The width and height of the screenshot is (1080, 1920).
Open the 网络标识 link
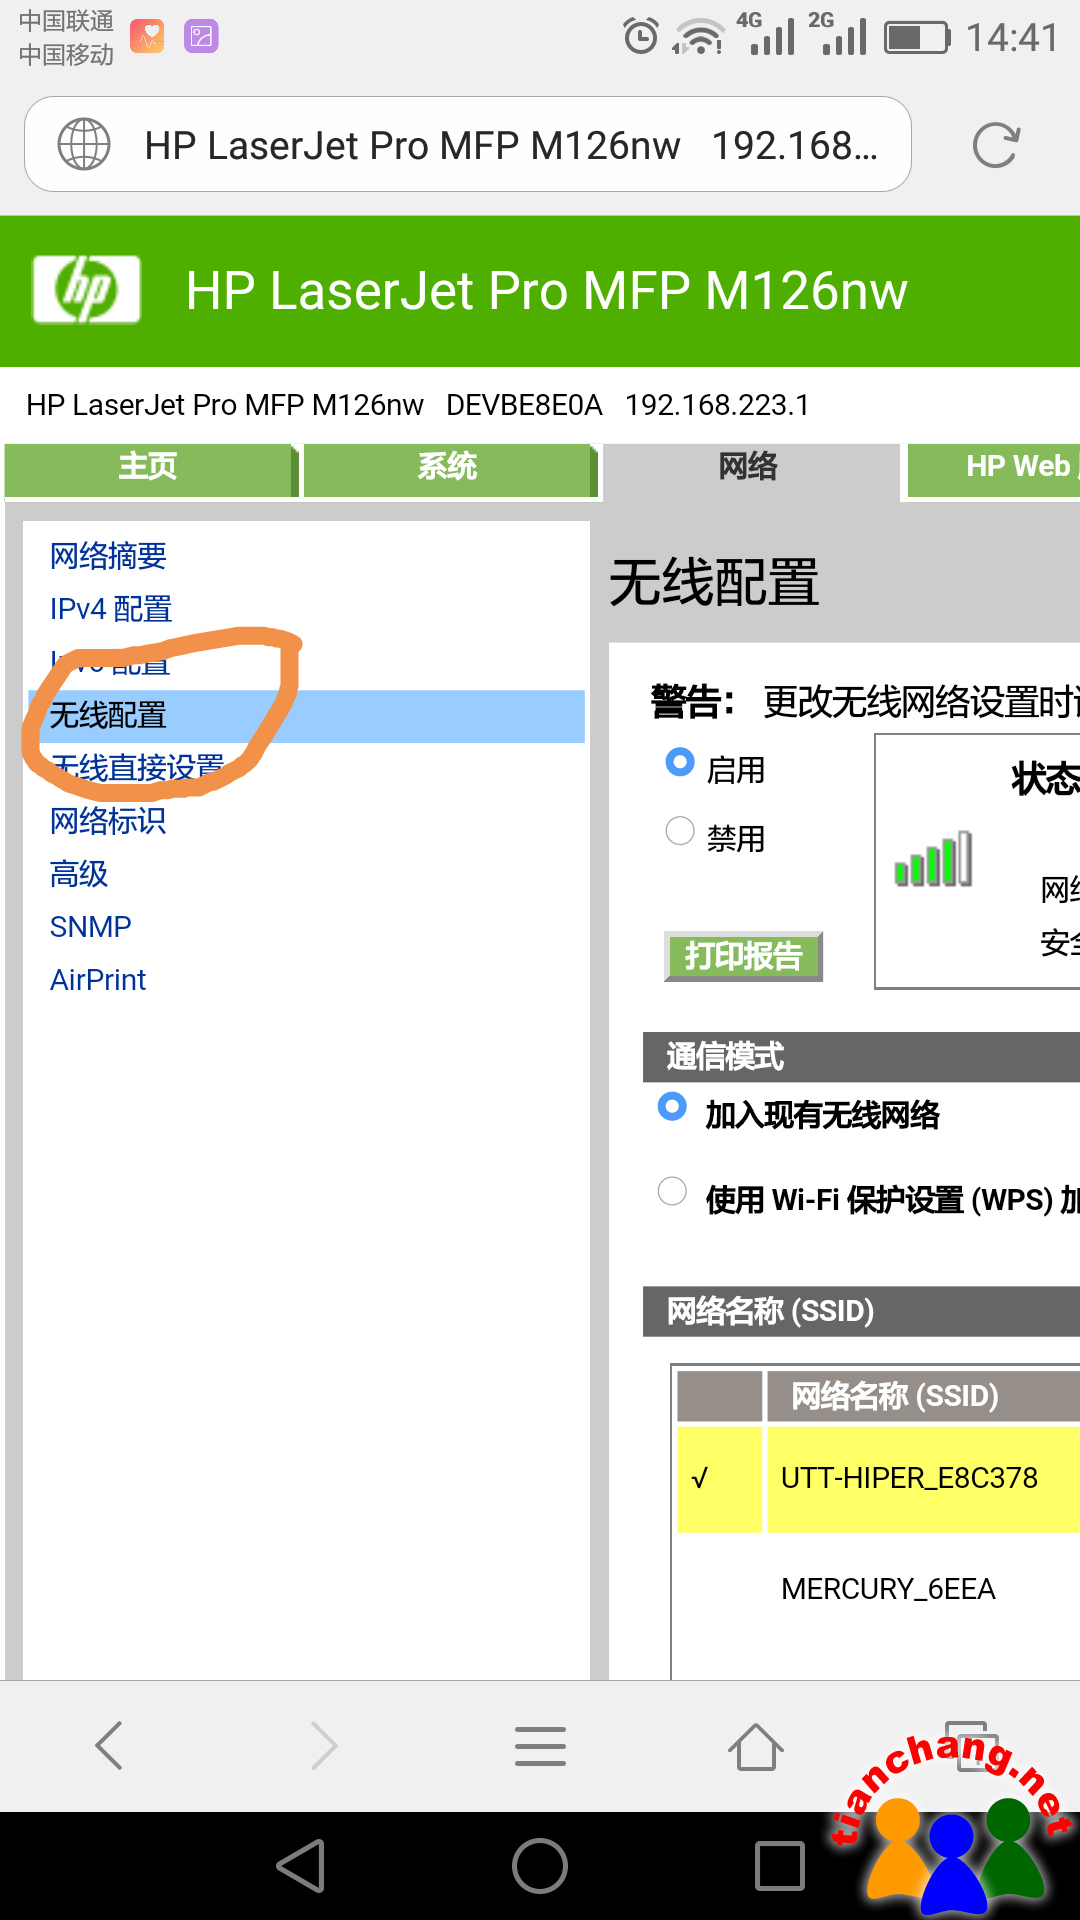point(108,821)
